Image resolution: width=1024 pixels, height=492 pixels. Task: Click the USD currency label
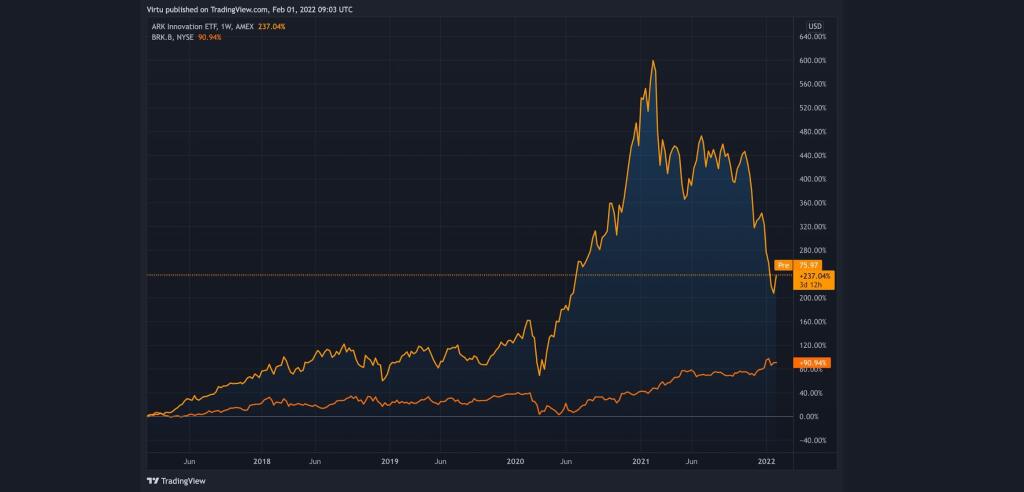tap(814, 26)
